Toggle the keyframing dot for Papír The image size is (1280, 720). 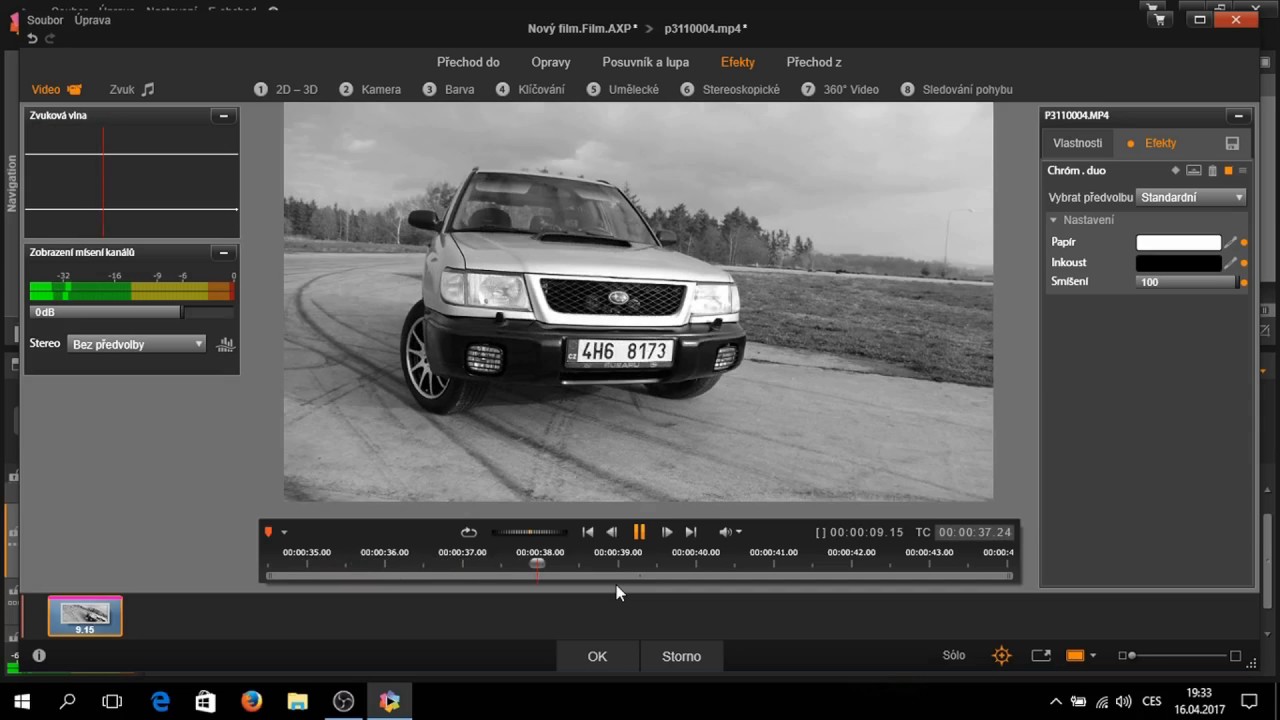(x=1244, y=243)
